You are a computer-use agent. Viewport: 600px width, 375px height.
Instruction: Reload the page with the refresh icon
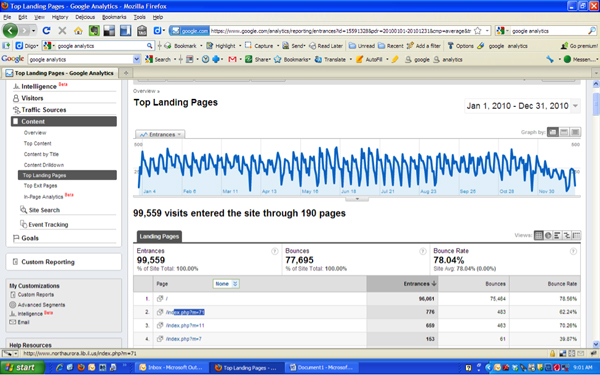tap(47, 31)
